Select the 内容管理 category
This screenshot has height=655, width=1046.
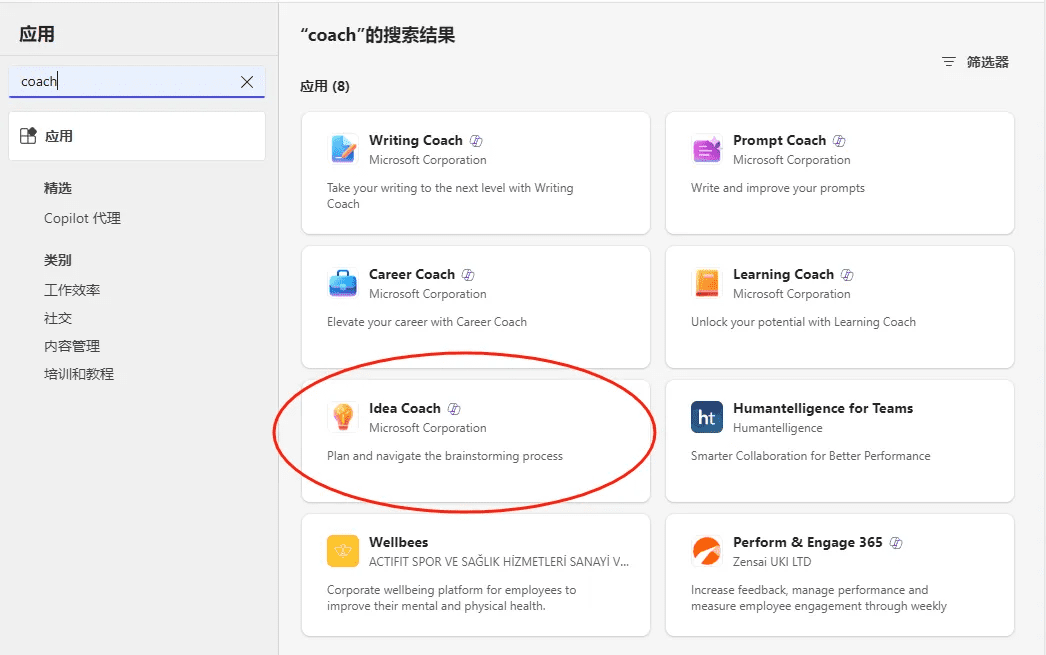point(72,346)
